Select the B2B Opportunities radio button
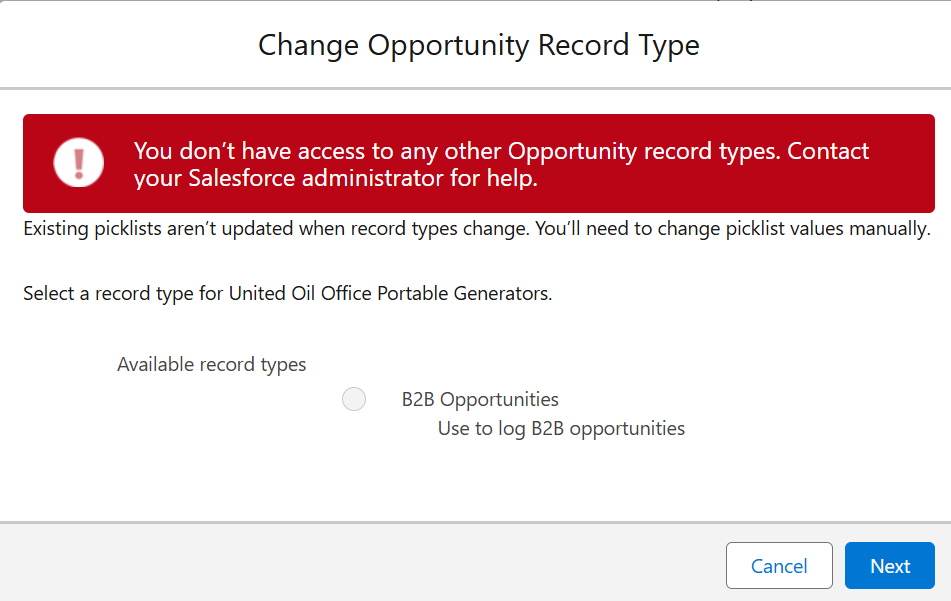The image size is (951, 601). click(354, 399)
